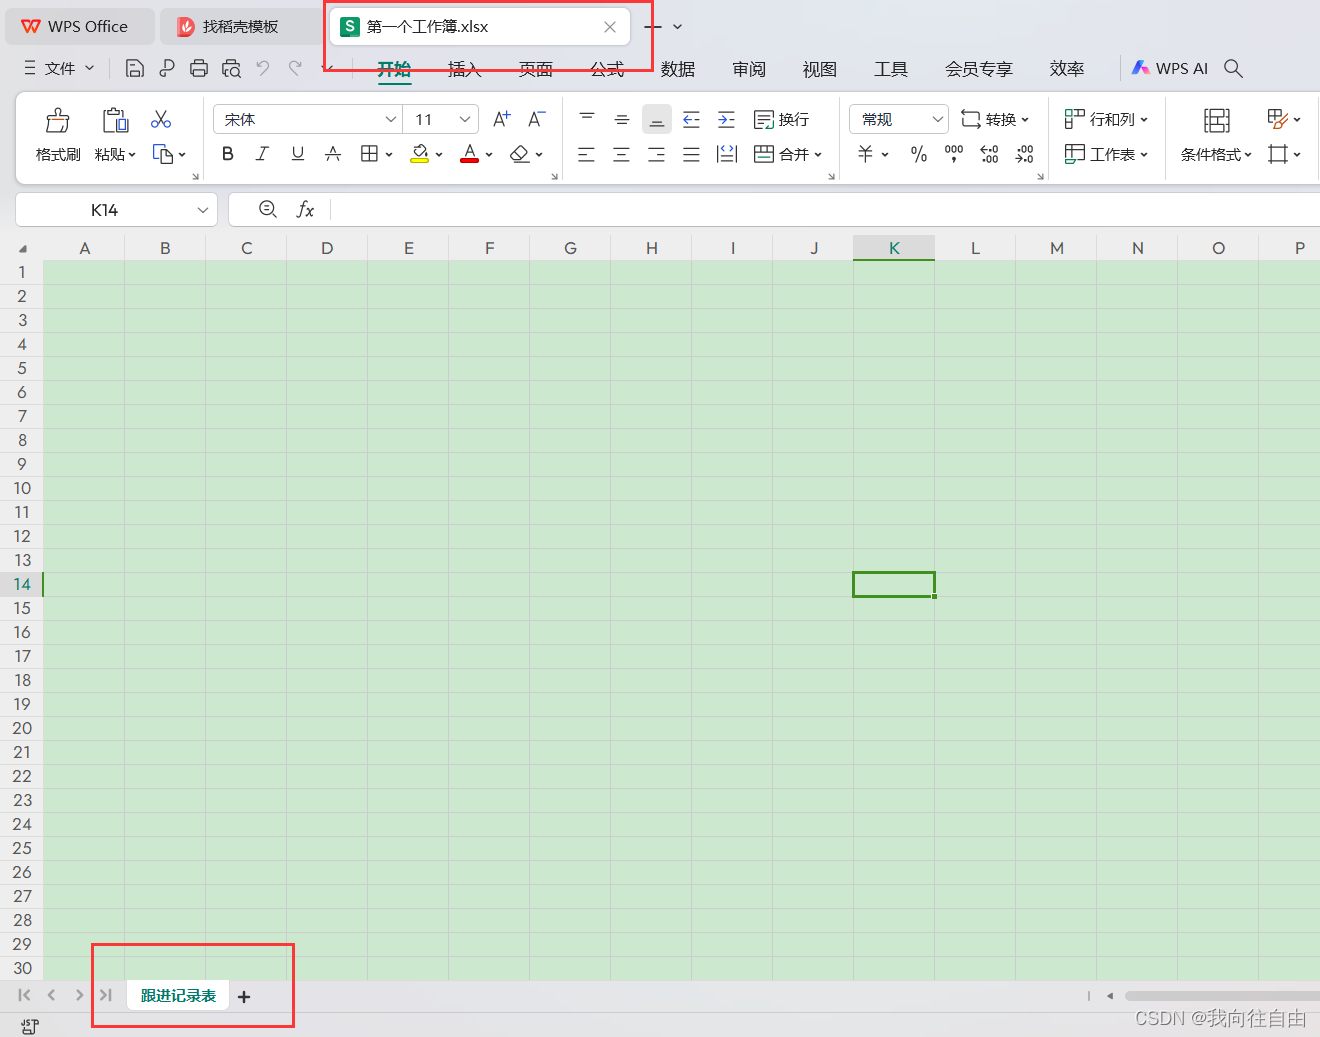The image size is (1320, 1037).
Task: Open 效率 efficiency tab
Action: click(1067, 69)
